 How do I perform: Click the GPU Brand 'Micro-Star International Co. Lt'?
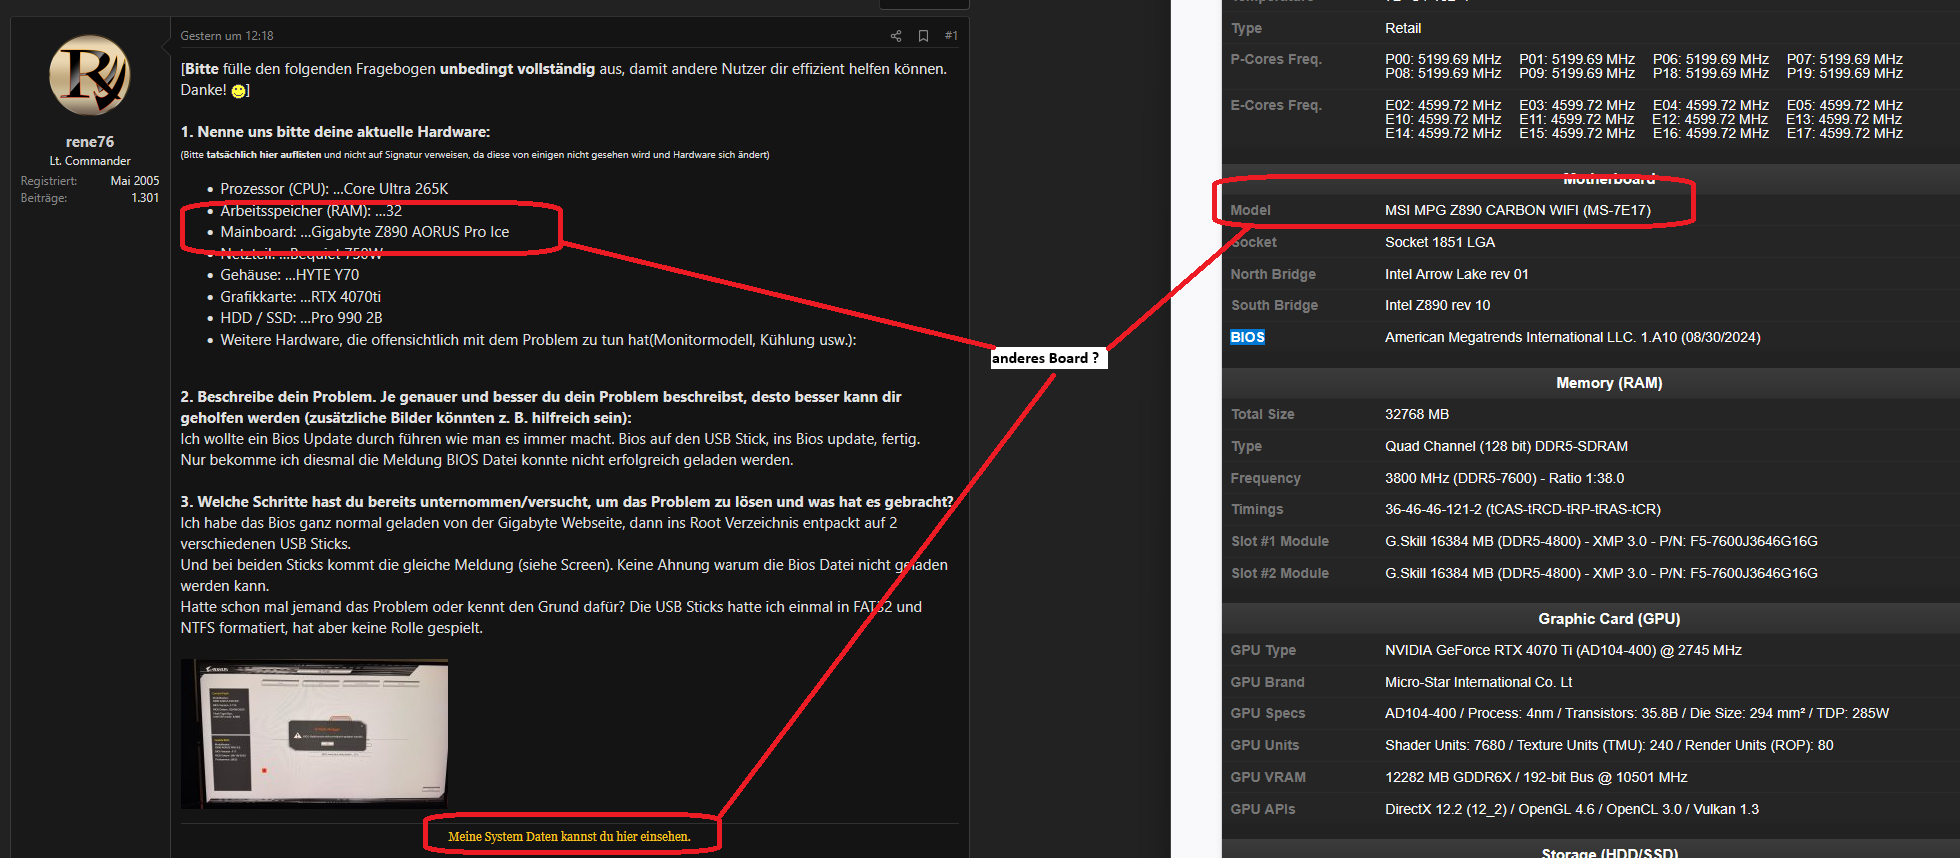[x=1478, y=682]
